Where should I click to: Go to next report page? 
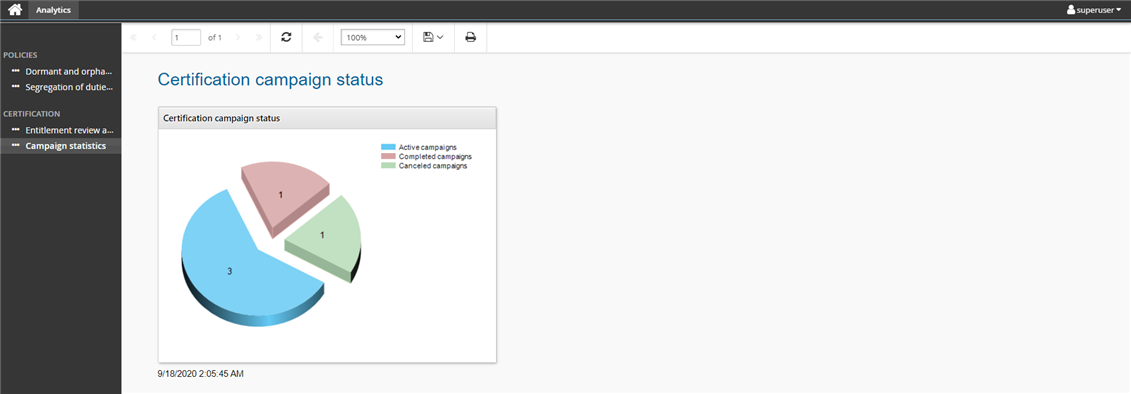[238, 38]
